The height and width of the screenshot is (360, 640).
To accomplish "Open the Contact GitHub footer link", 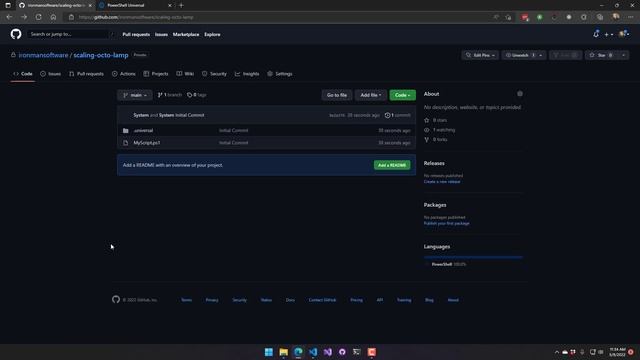I will pos(322,300).
